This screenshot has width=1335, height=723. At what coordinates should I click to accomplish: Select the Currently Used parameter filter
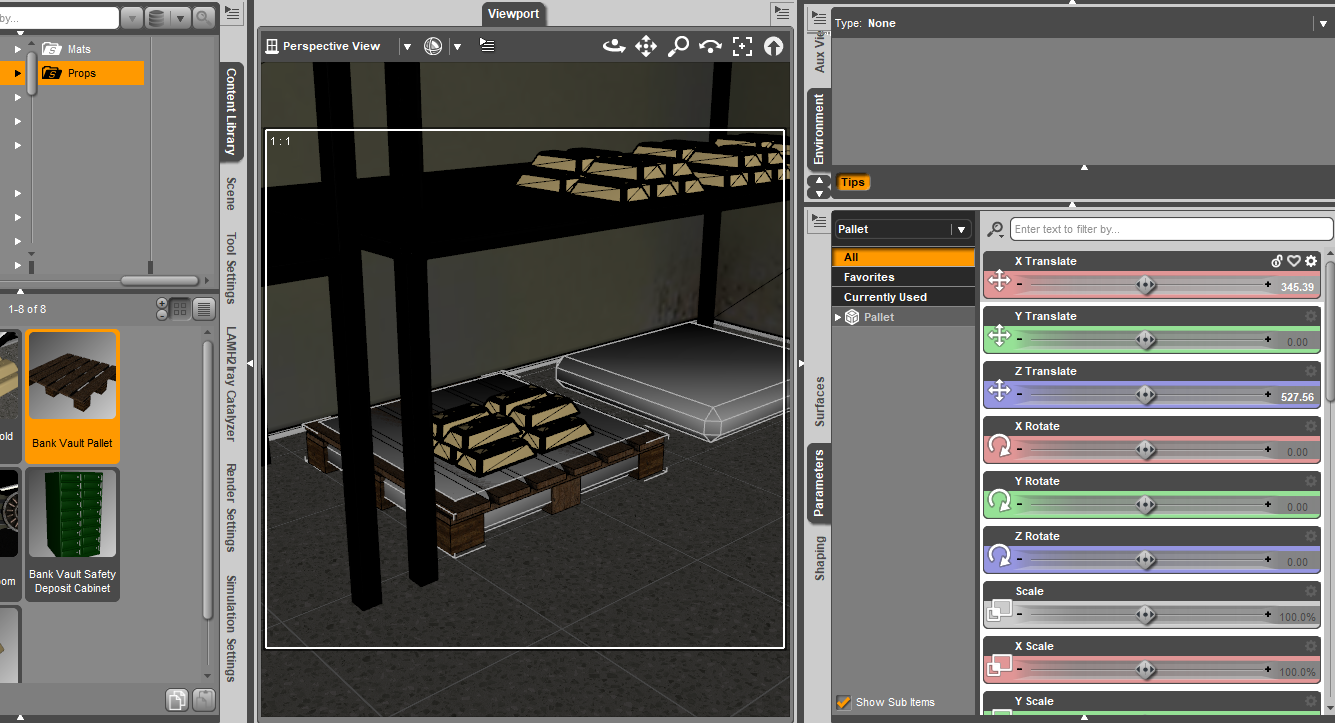[x=885, y=297]
